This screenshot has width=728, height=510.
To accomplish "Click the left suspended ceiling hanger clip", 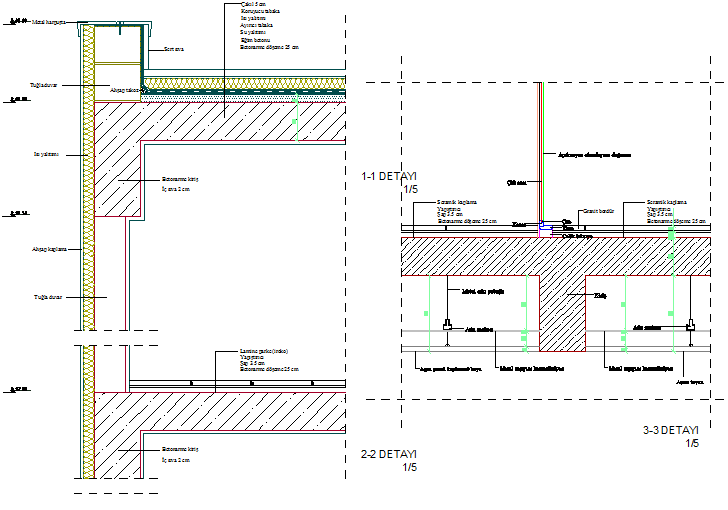I will (447, 324).
